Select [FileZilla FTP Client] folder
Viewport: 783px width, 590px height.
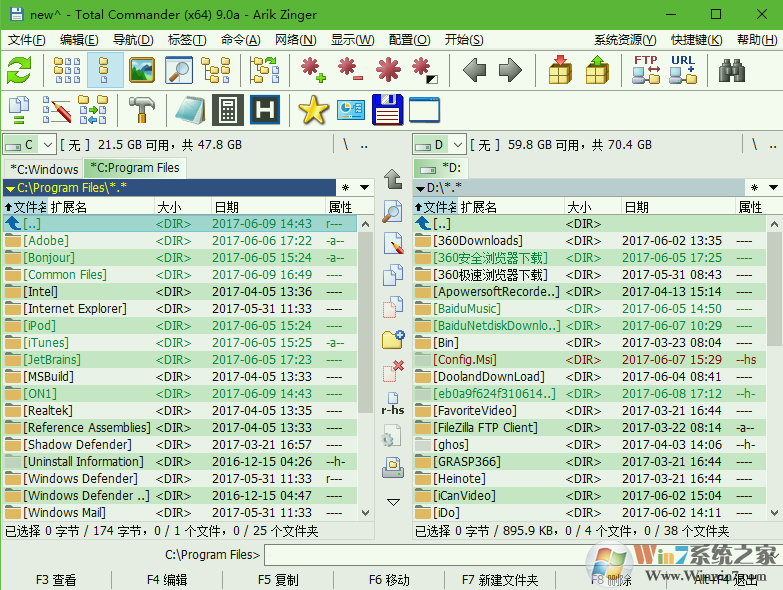tap(590, 427)
